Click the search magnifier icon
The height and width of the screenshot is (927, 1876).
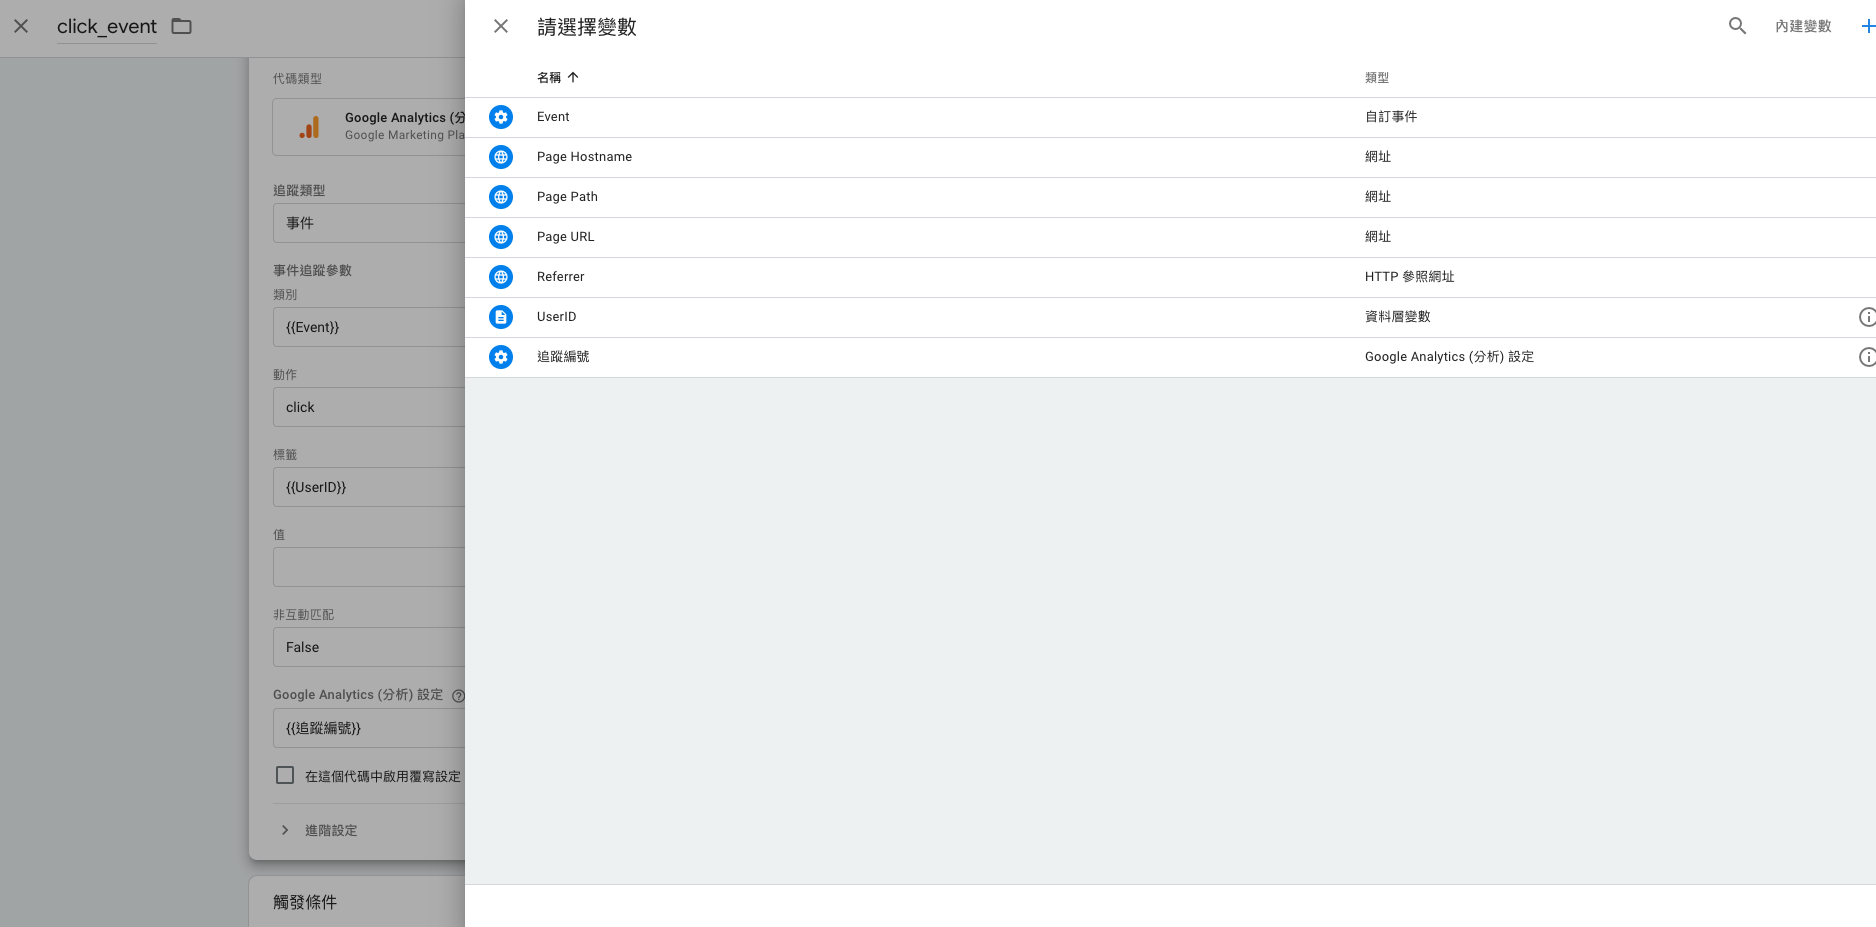1737,26
